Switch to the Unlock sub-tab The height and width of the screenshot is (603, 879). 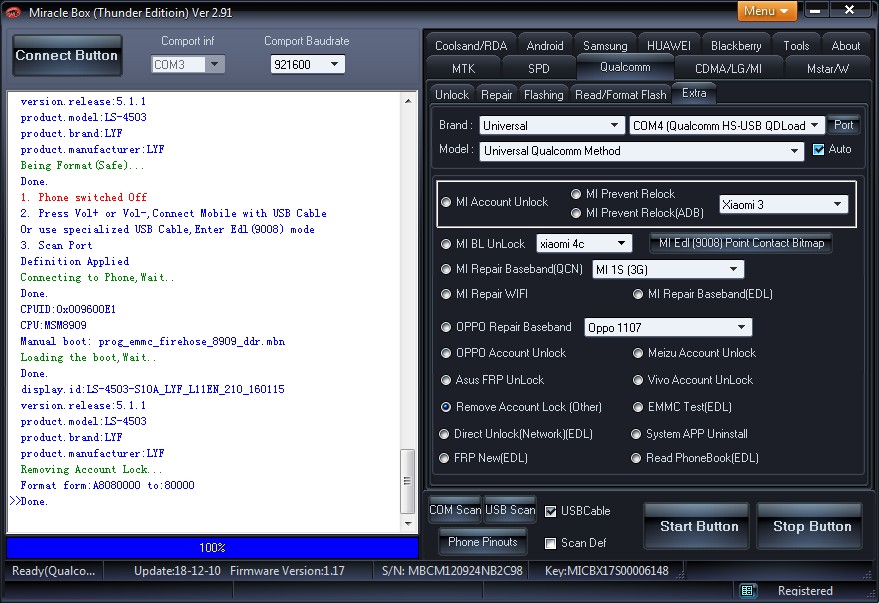point(452,95)
